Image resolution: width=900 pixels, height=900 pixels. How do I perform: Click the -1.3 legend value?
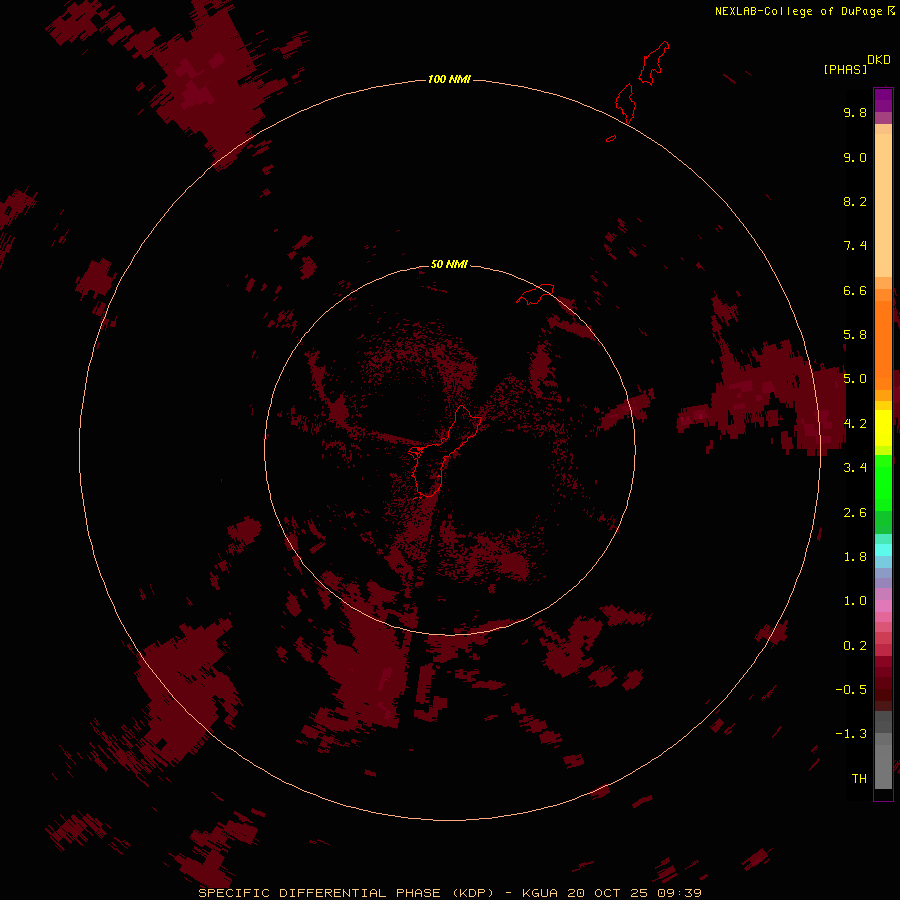[x=851, y=734]
